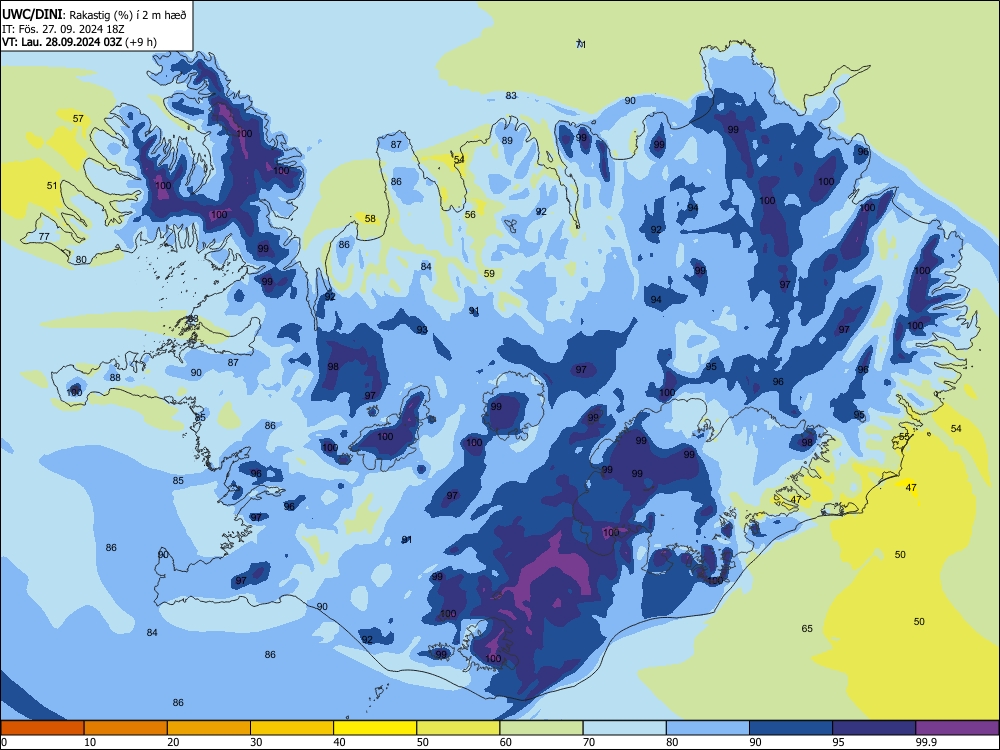Select the humidity value '77' on the map
1000x750 pixels.
coord(44,237)
